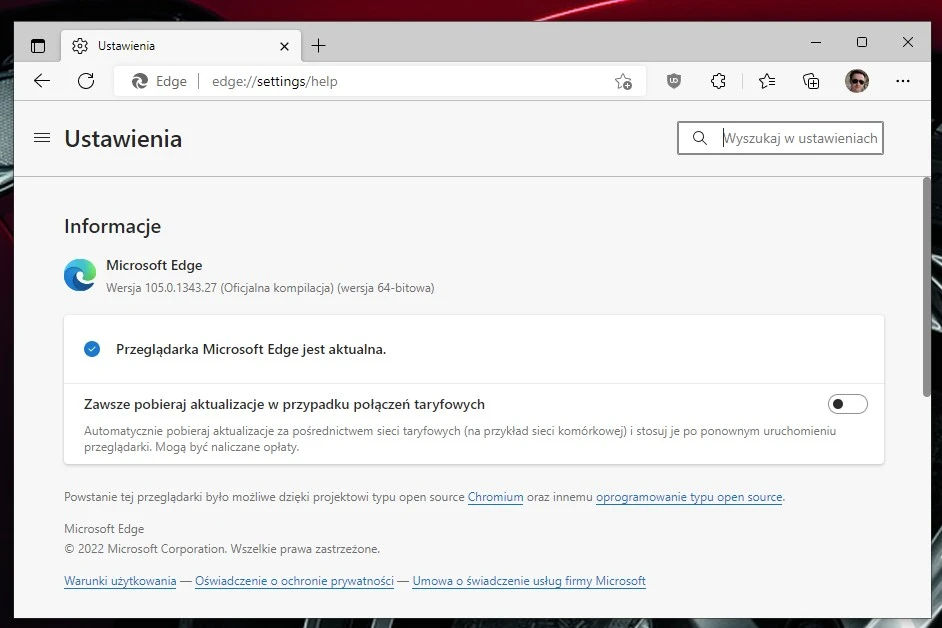Image resolution: width=942 pixels, height=628 pixels.
Task: Enable updates over metered connections
Action: point(847,404)
